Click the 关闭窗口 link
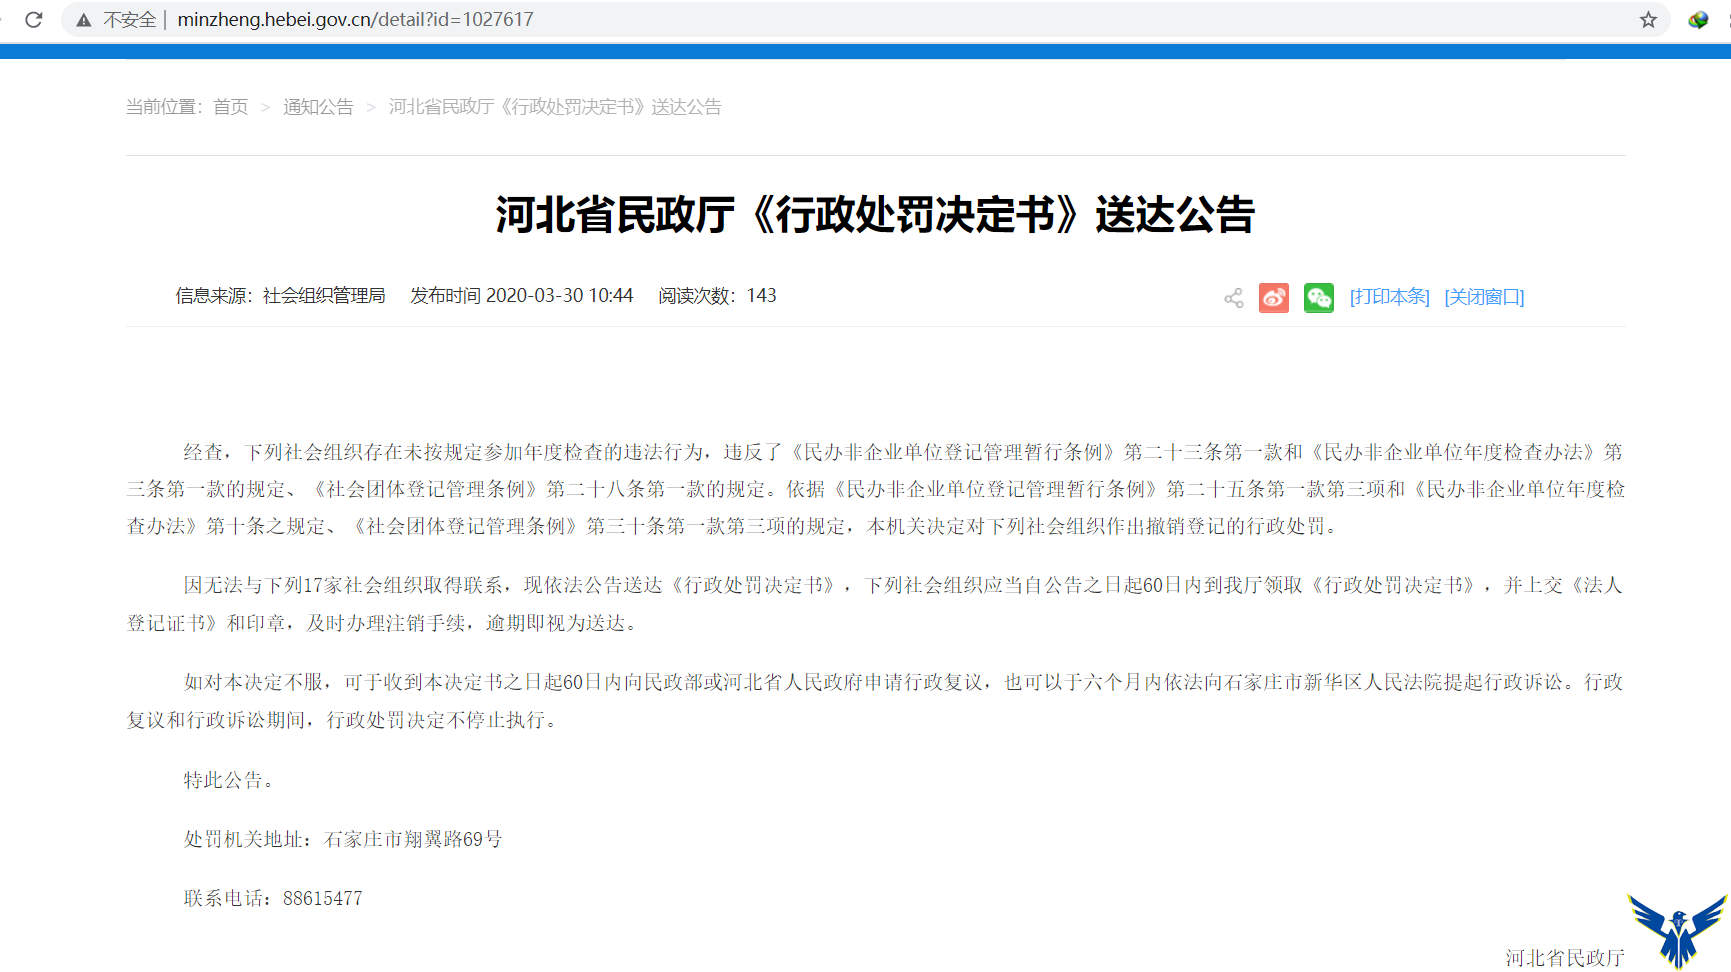 click(x=1484, y=297)
